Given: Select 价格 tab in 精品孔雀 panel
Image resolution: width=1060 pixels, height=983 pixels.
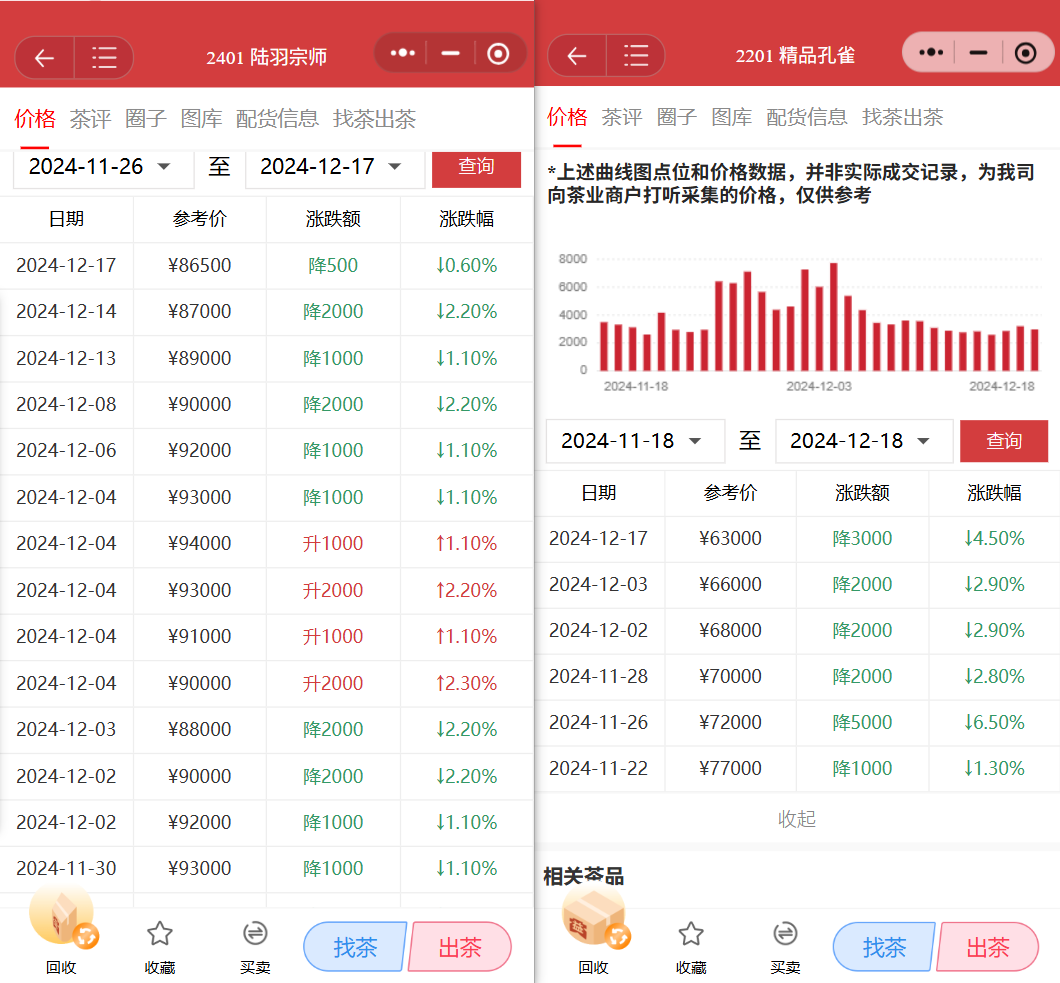Looking at the screenshot, I should tap(567, 117).
